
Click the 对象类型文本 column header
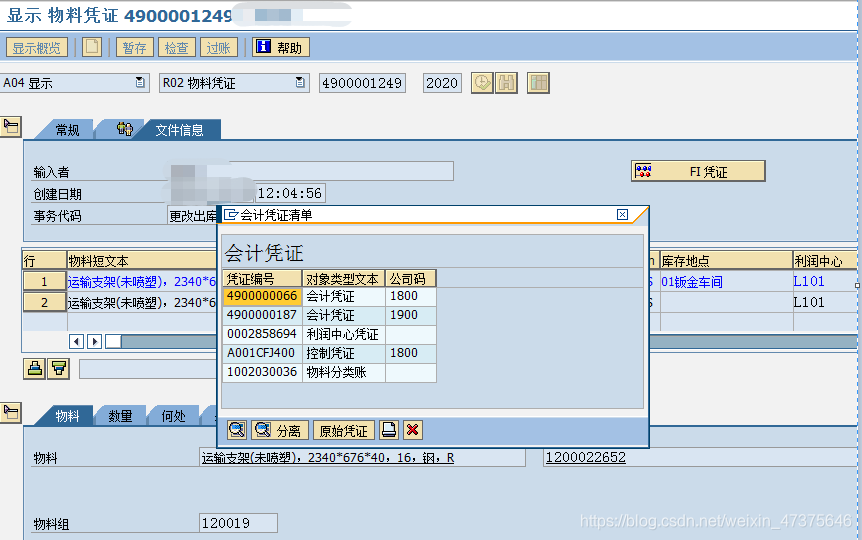(344, 279)
